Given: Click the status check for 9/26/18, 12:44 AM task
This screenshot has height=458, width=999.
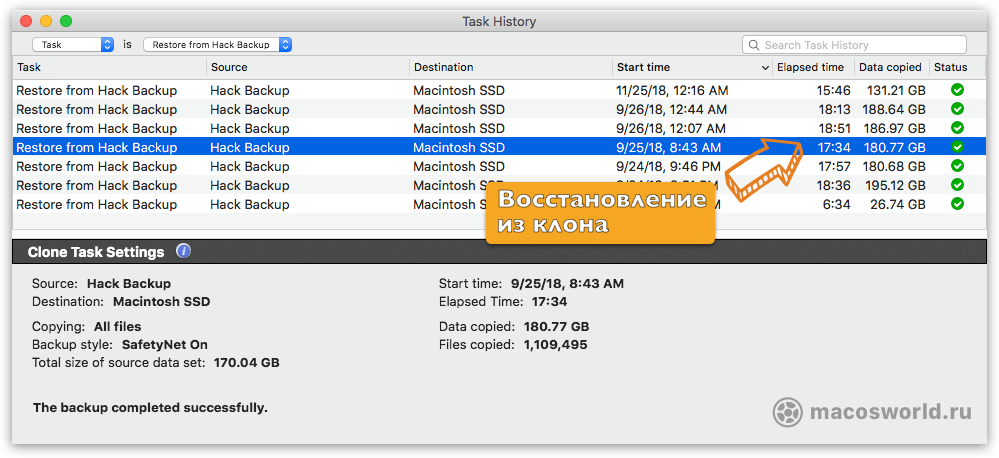Looking at the screenshot, I should pos(957,109).
